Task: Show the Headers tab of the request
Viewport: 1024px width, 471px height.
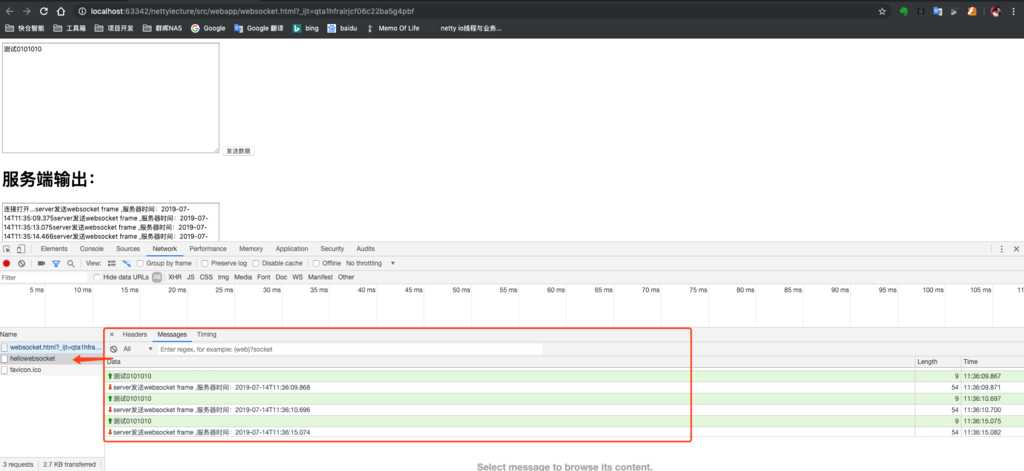Action: click(135, 334)
